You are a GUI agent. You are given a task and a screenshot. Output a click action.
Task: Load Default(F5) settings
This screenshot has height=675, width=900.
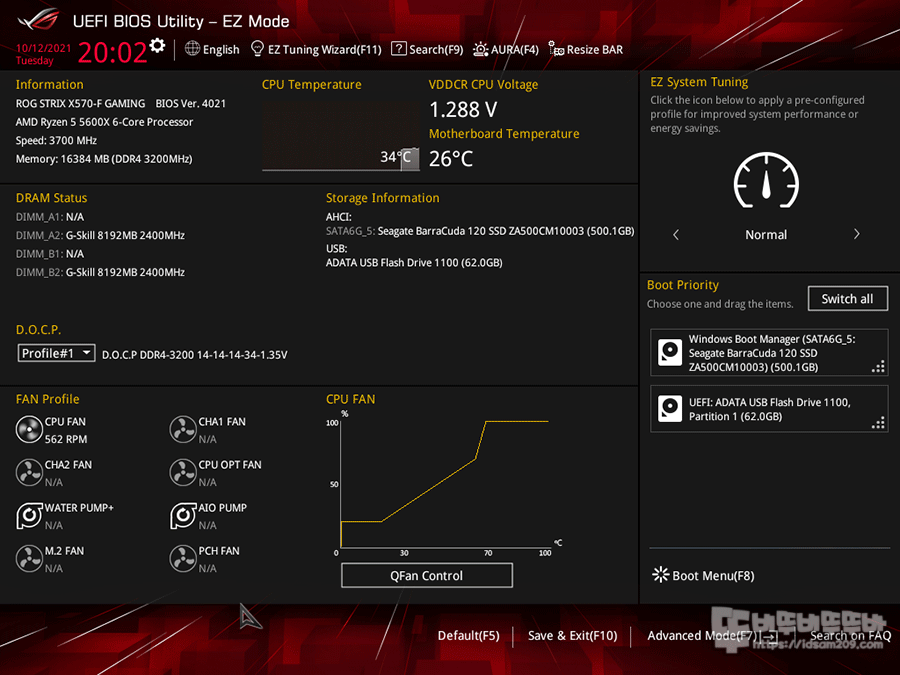(x=468, y=635)
